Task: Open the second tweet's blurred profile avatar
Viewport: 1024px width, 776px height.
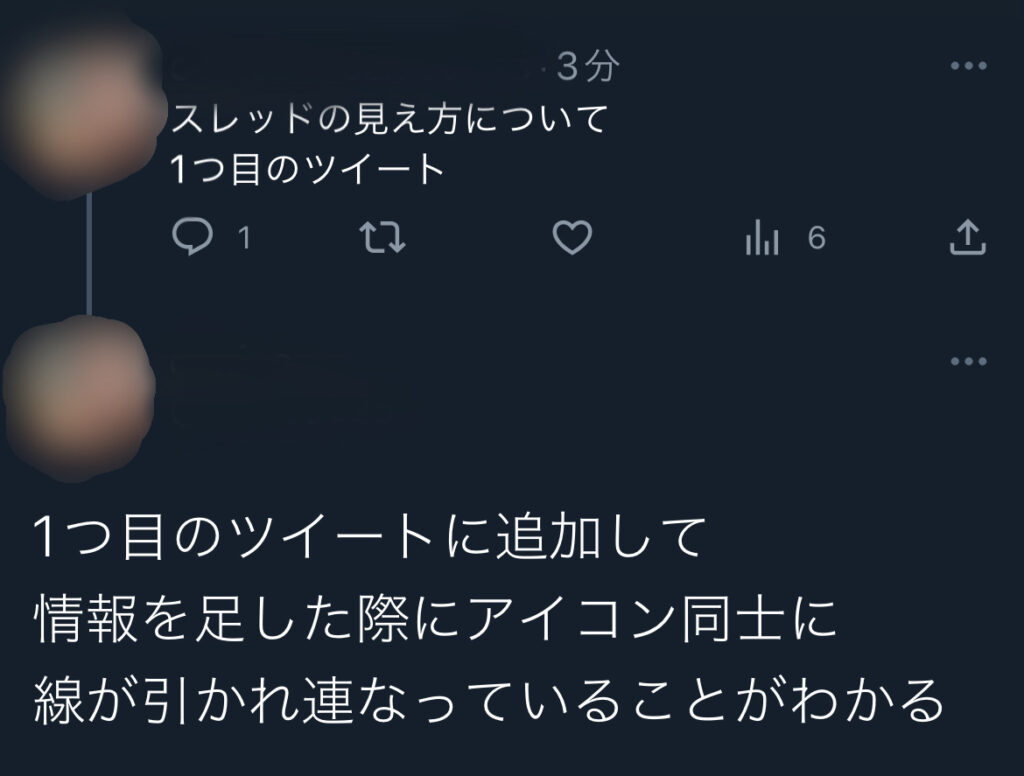Action: pyautogui.click(x=78, y=398)
